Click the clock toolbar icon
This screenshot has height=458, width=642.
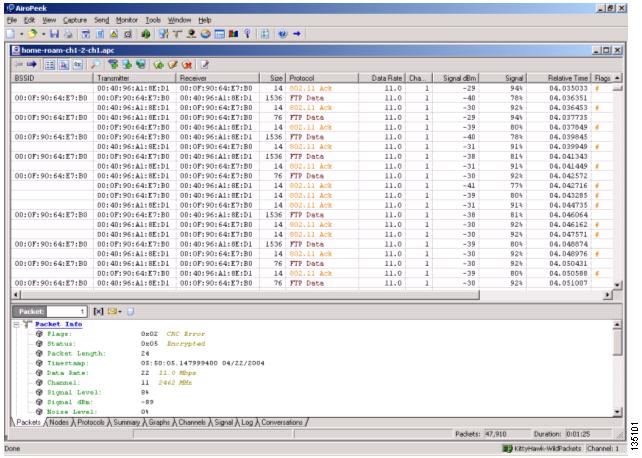128,34
